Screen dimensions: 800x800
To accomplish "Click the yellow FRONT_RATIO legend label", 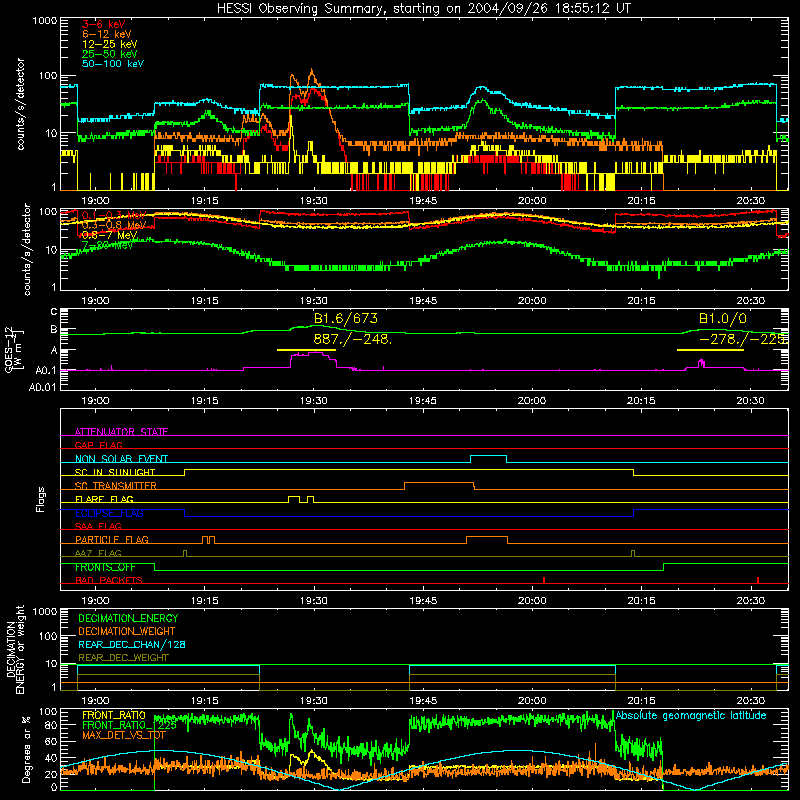I will click(x=114, y=715).
